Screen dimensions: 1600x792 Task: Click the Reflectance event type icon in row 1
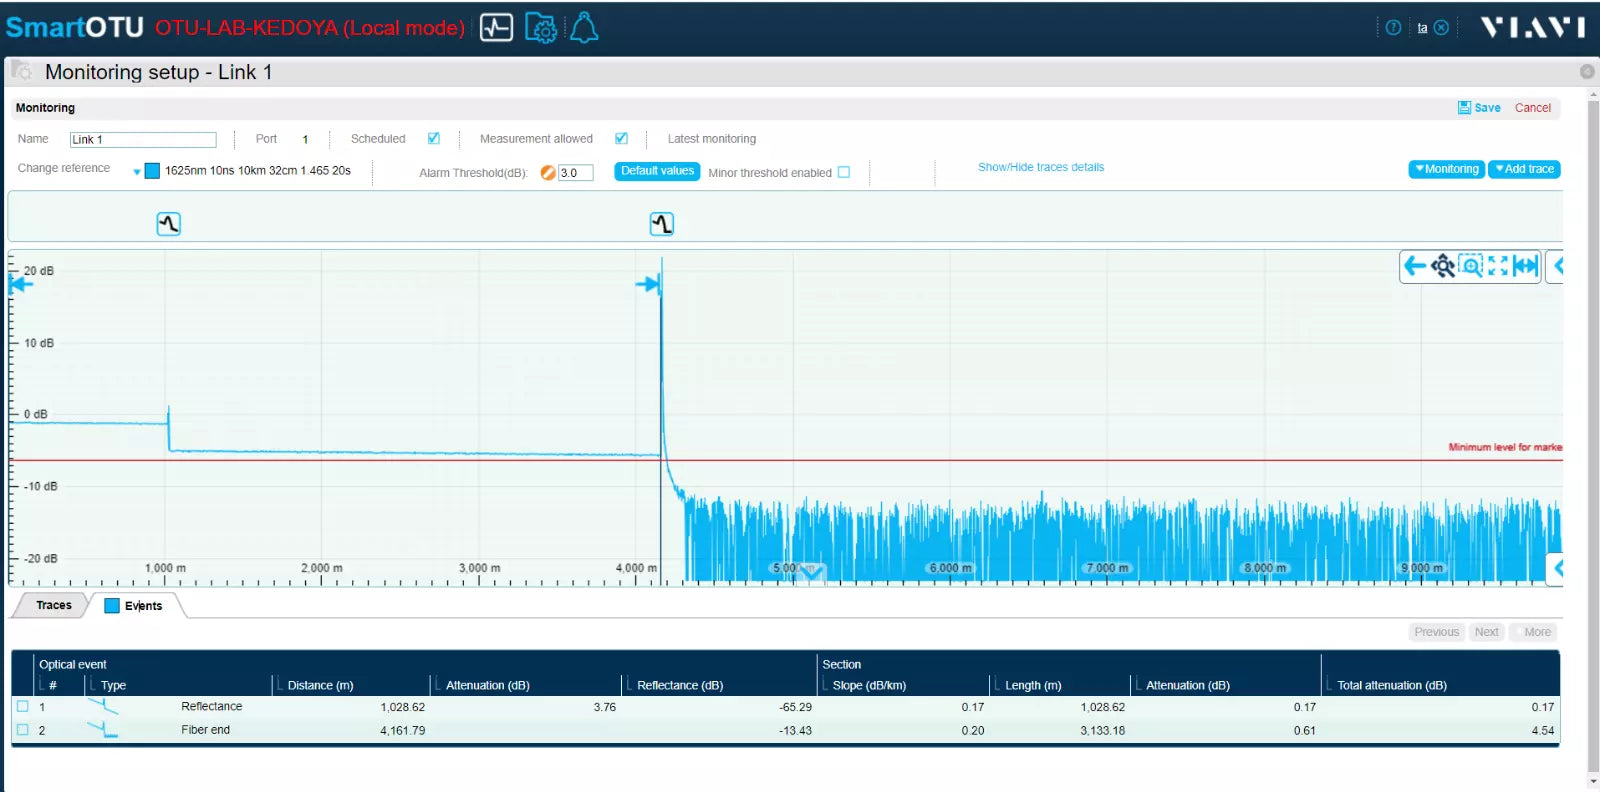(103, 707)
